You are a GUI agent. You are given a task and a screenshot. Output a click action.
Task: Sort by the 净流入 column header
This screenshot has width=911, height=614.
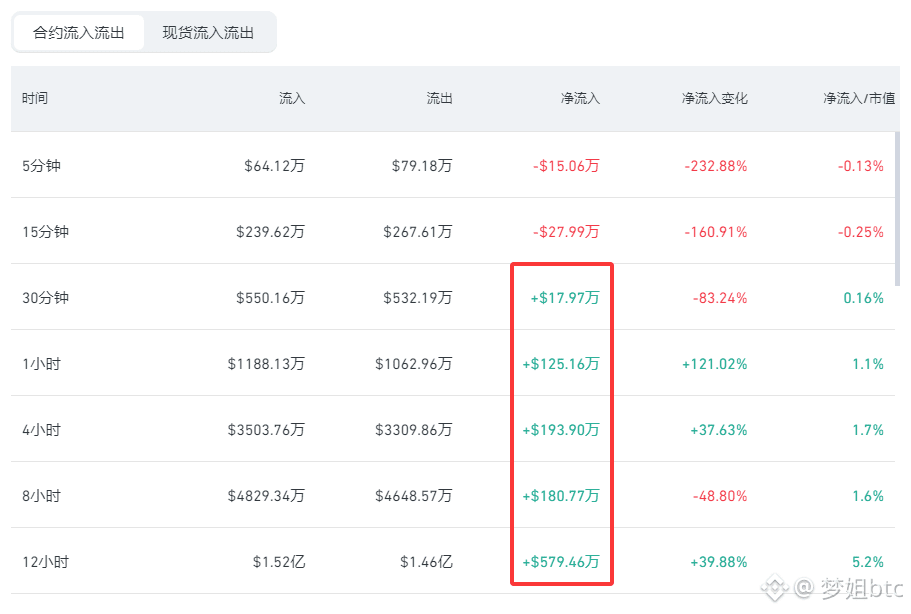tap(580, 98)
